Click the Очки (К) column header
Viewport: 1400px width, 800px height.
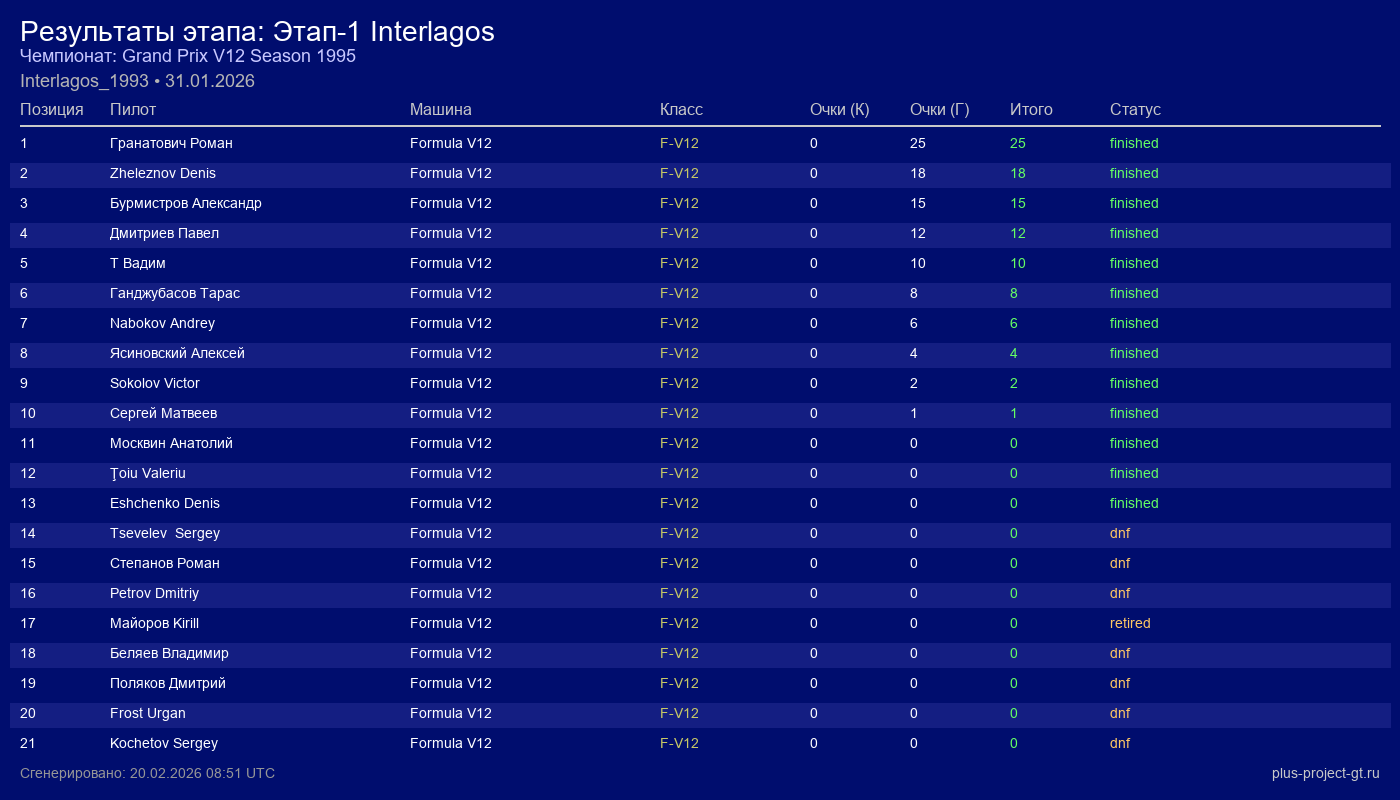[839, 109]
